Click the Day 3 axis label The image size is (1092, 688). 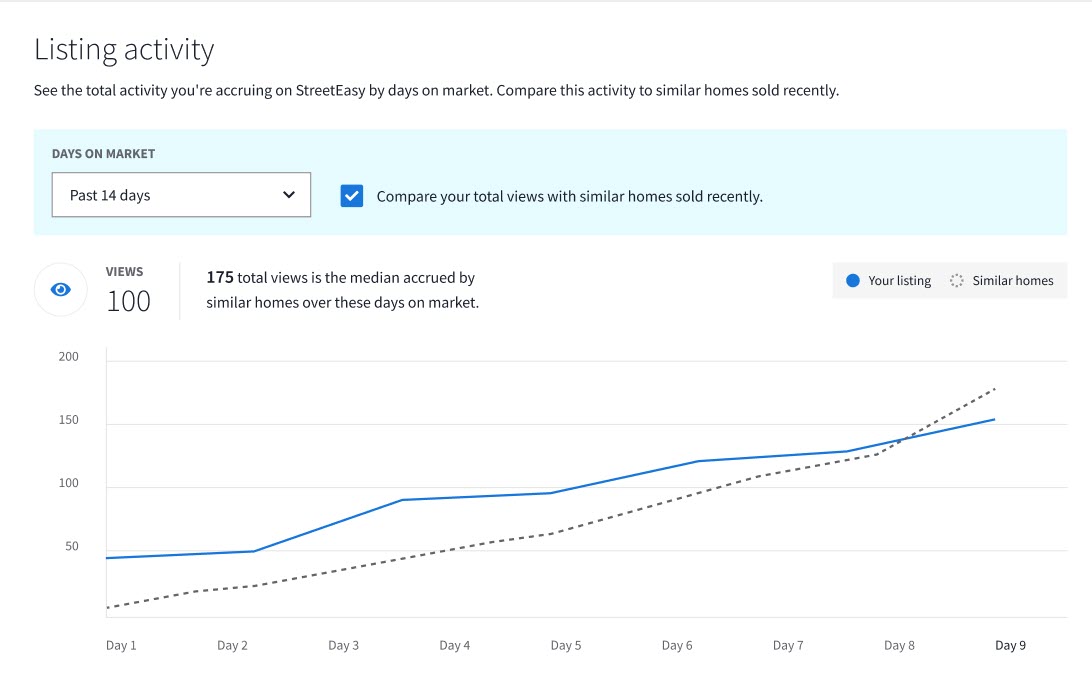(x=343, y=645)
